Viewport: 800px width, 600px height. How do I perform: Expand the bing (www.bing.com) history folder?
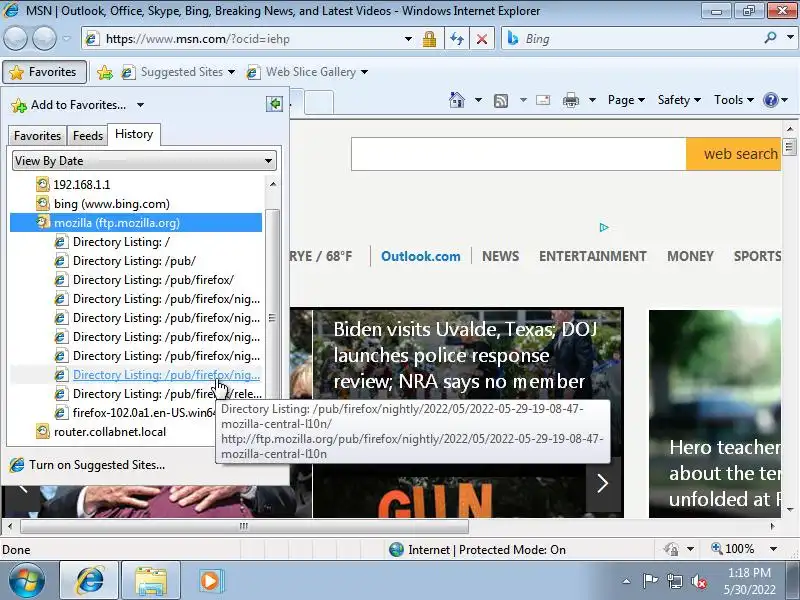[x=112, y=204]
